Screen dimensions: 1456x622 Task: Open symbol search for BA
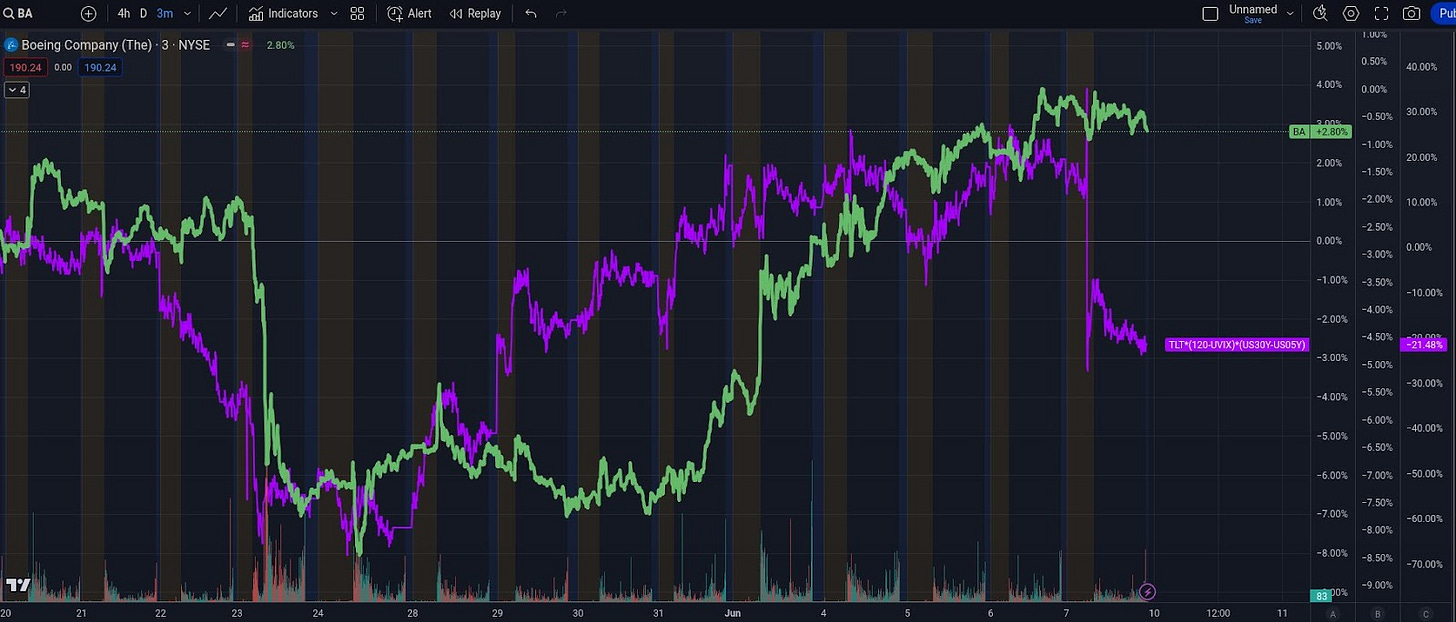click(x=18, y=13)
